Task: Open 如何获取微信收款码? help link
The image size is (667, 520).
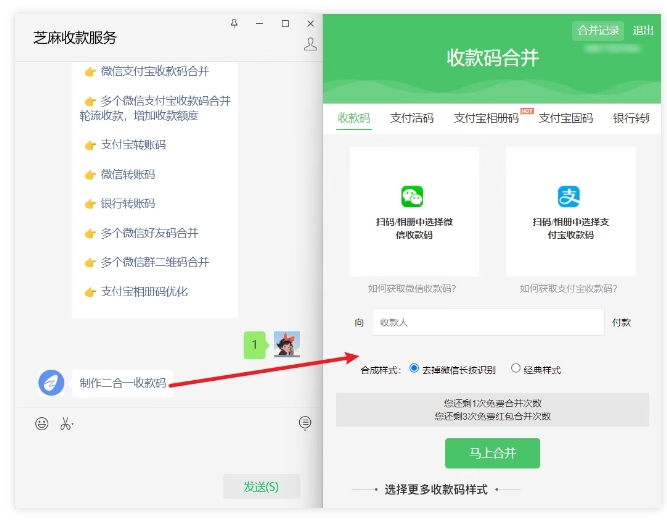Action: (412, 289)
